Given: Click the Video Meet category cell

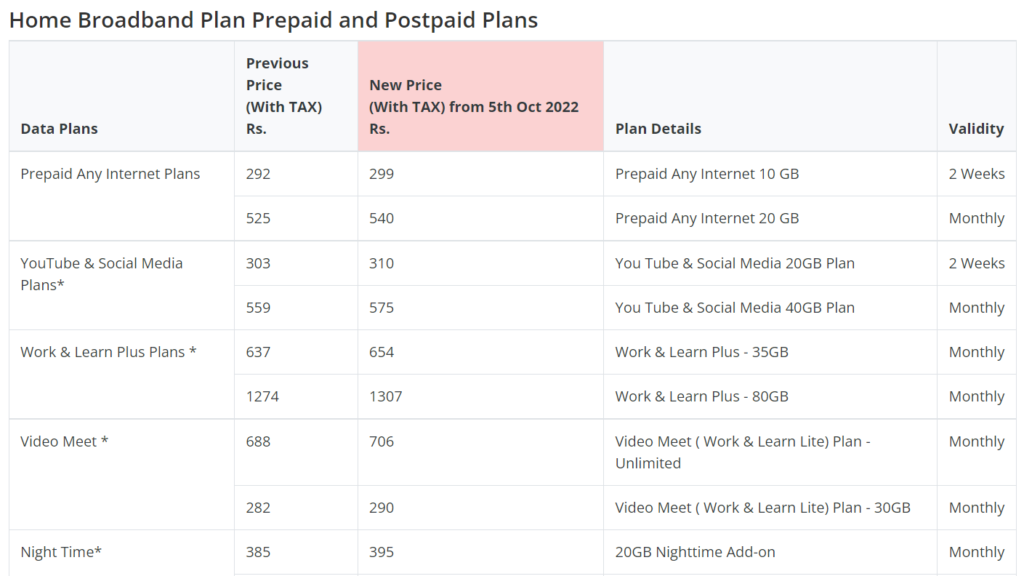Looking at the screenshot, I should click(121, 474).
